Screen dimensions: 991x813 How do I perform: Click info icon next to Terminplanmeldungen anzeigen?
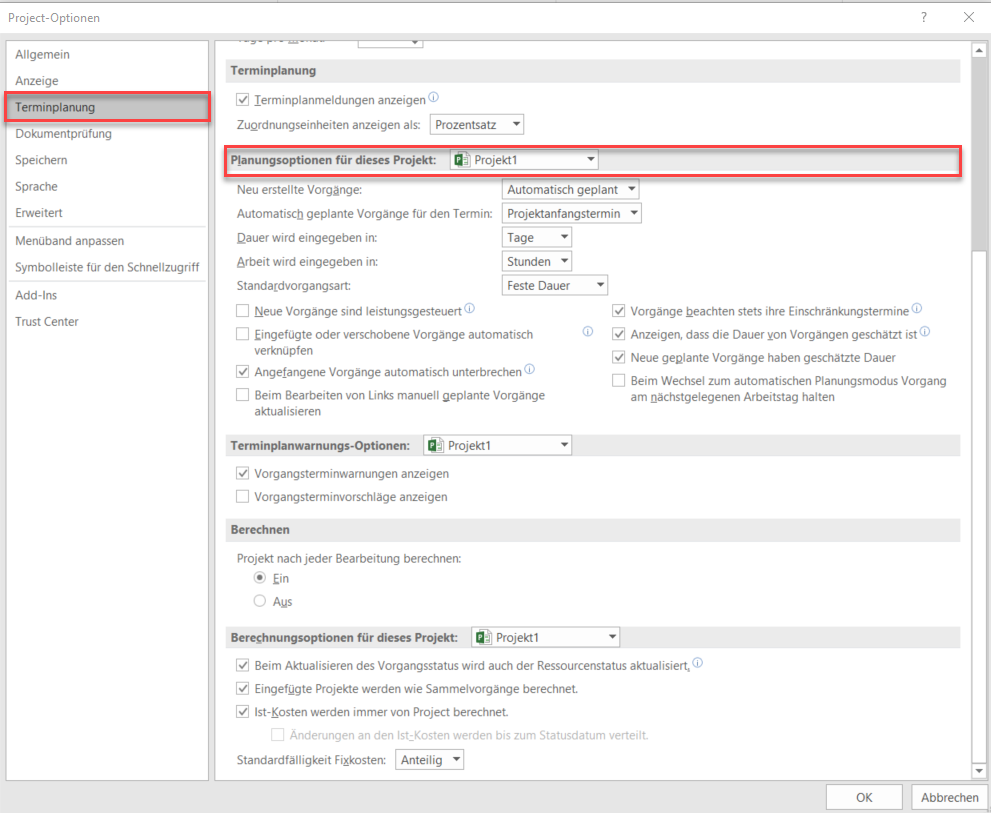434,98
